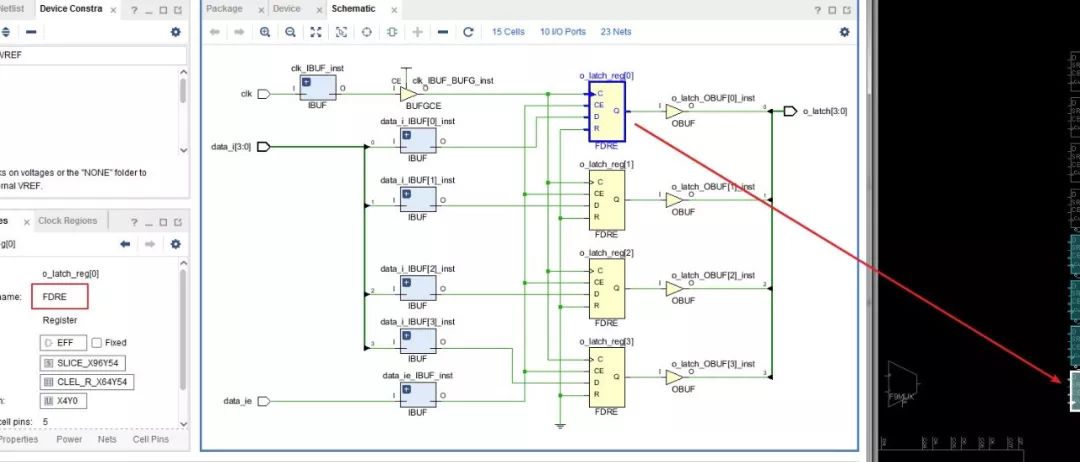Click CLEL_R_X64Y54 tile button
This screenshot has height=462, width=1080.
coord(87,381)
